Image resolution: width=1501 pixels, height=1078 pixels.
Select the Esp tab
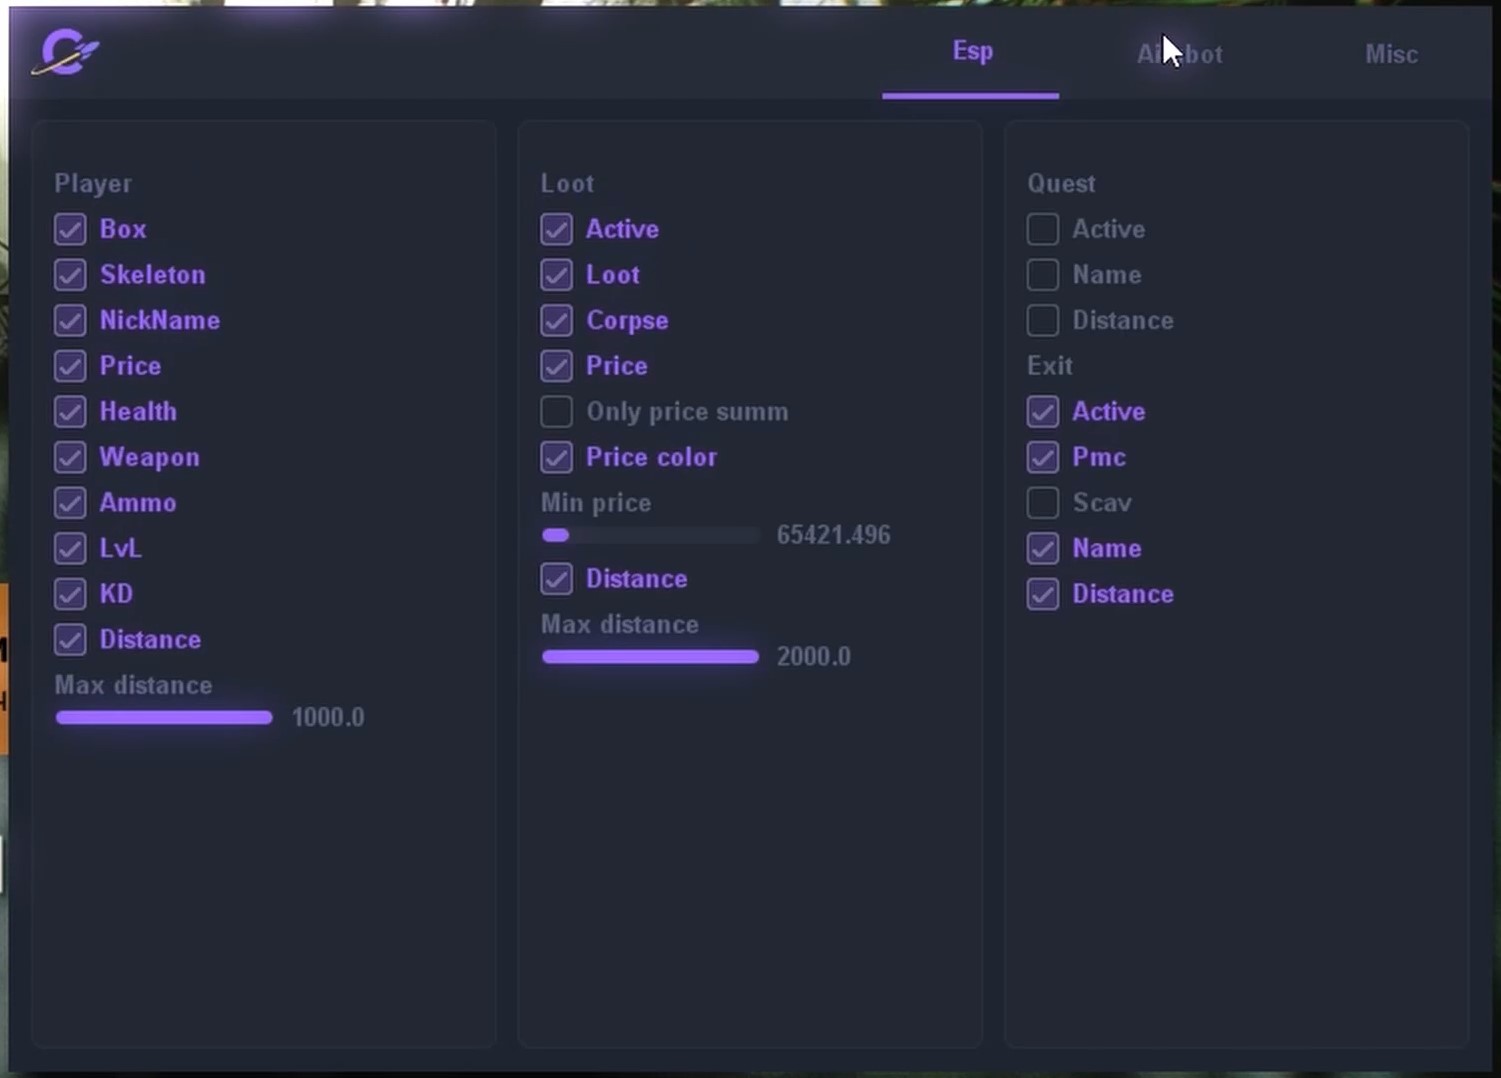pyautogui.click(x=972, y=52)
